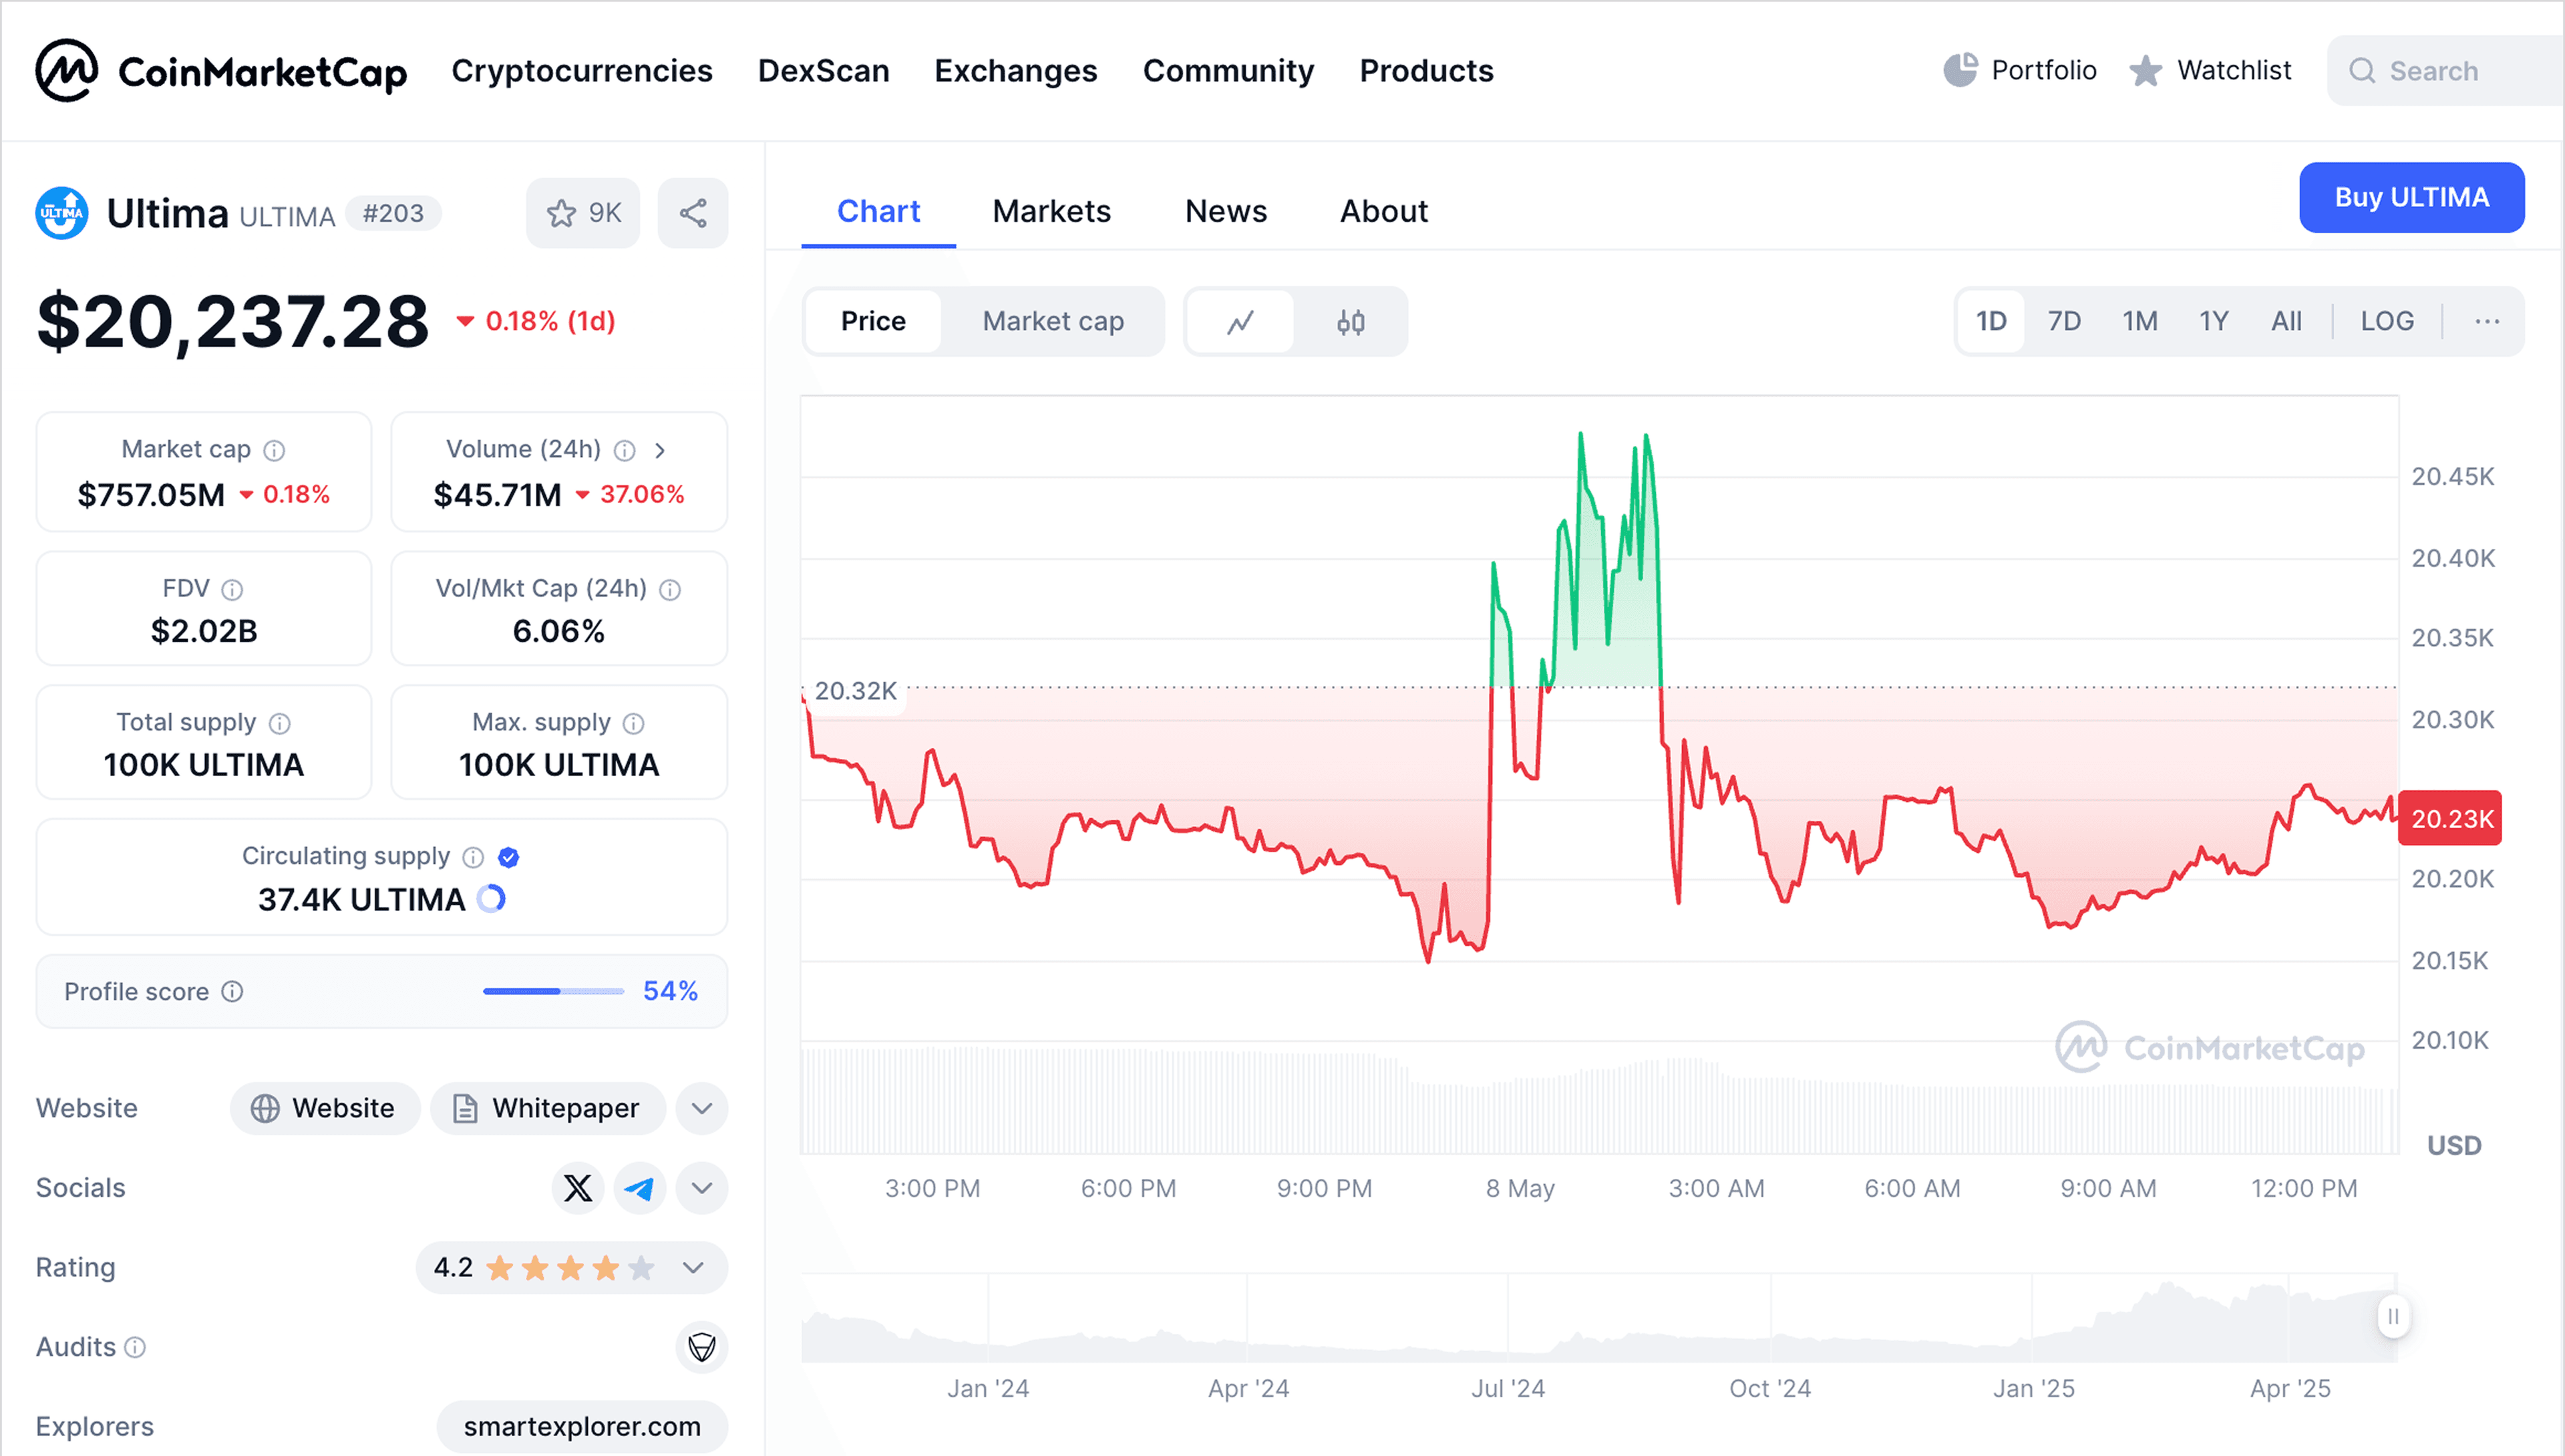
Task: Toggle LOG scale on chart
Action: [2387, 321]
